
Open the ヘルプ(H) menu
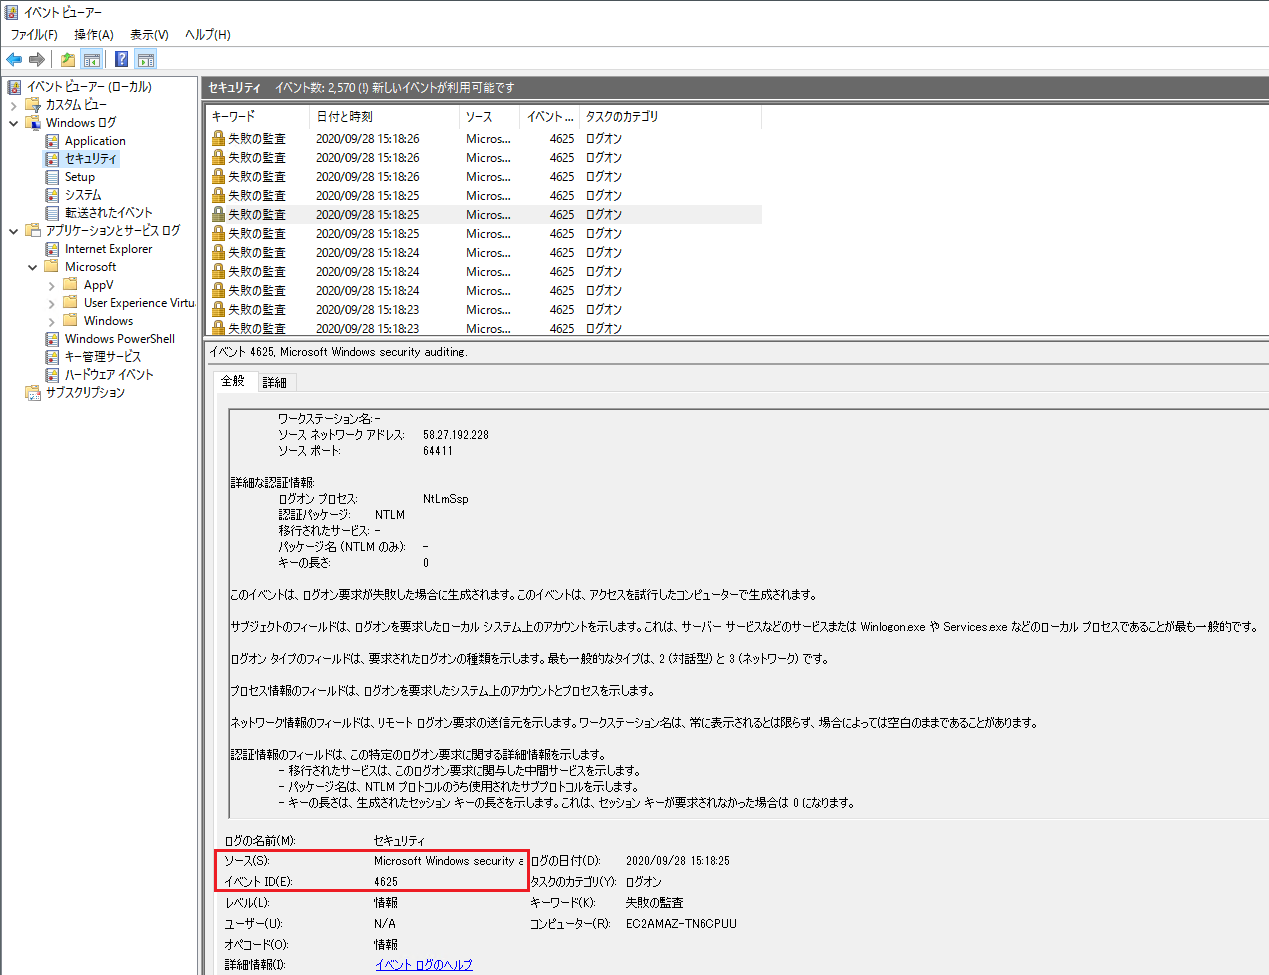click(207, 35)
